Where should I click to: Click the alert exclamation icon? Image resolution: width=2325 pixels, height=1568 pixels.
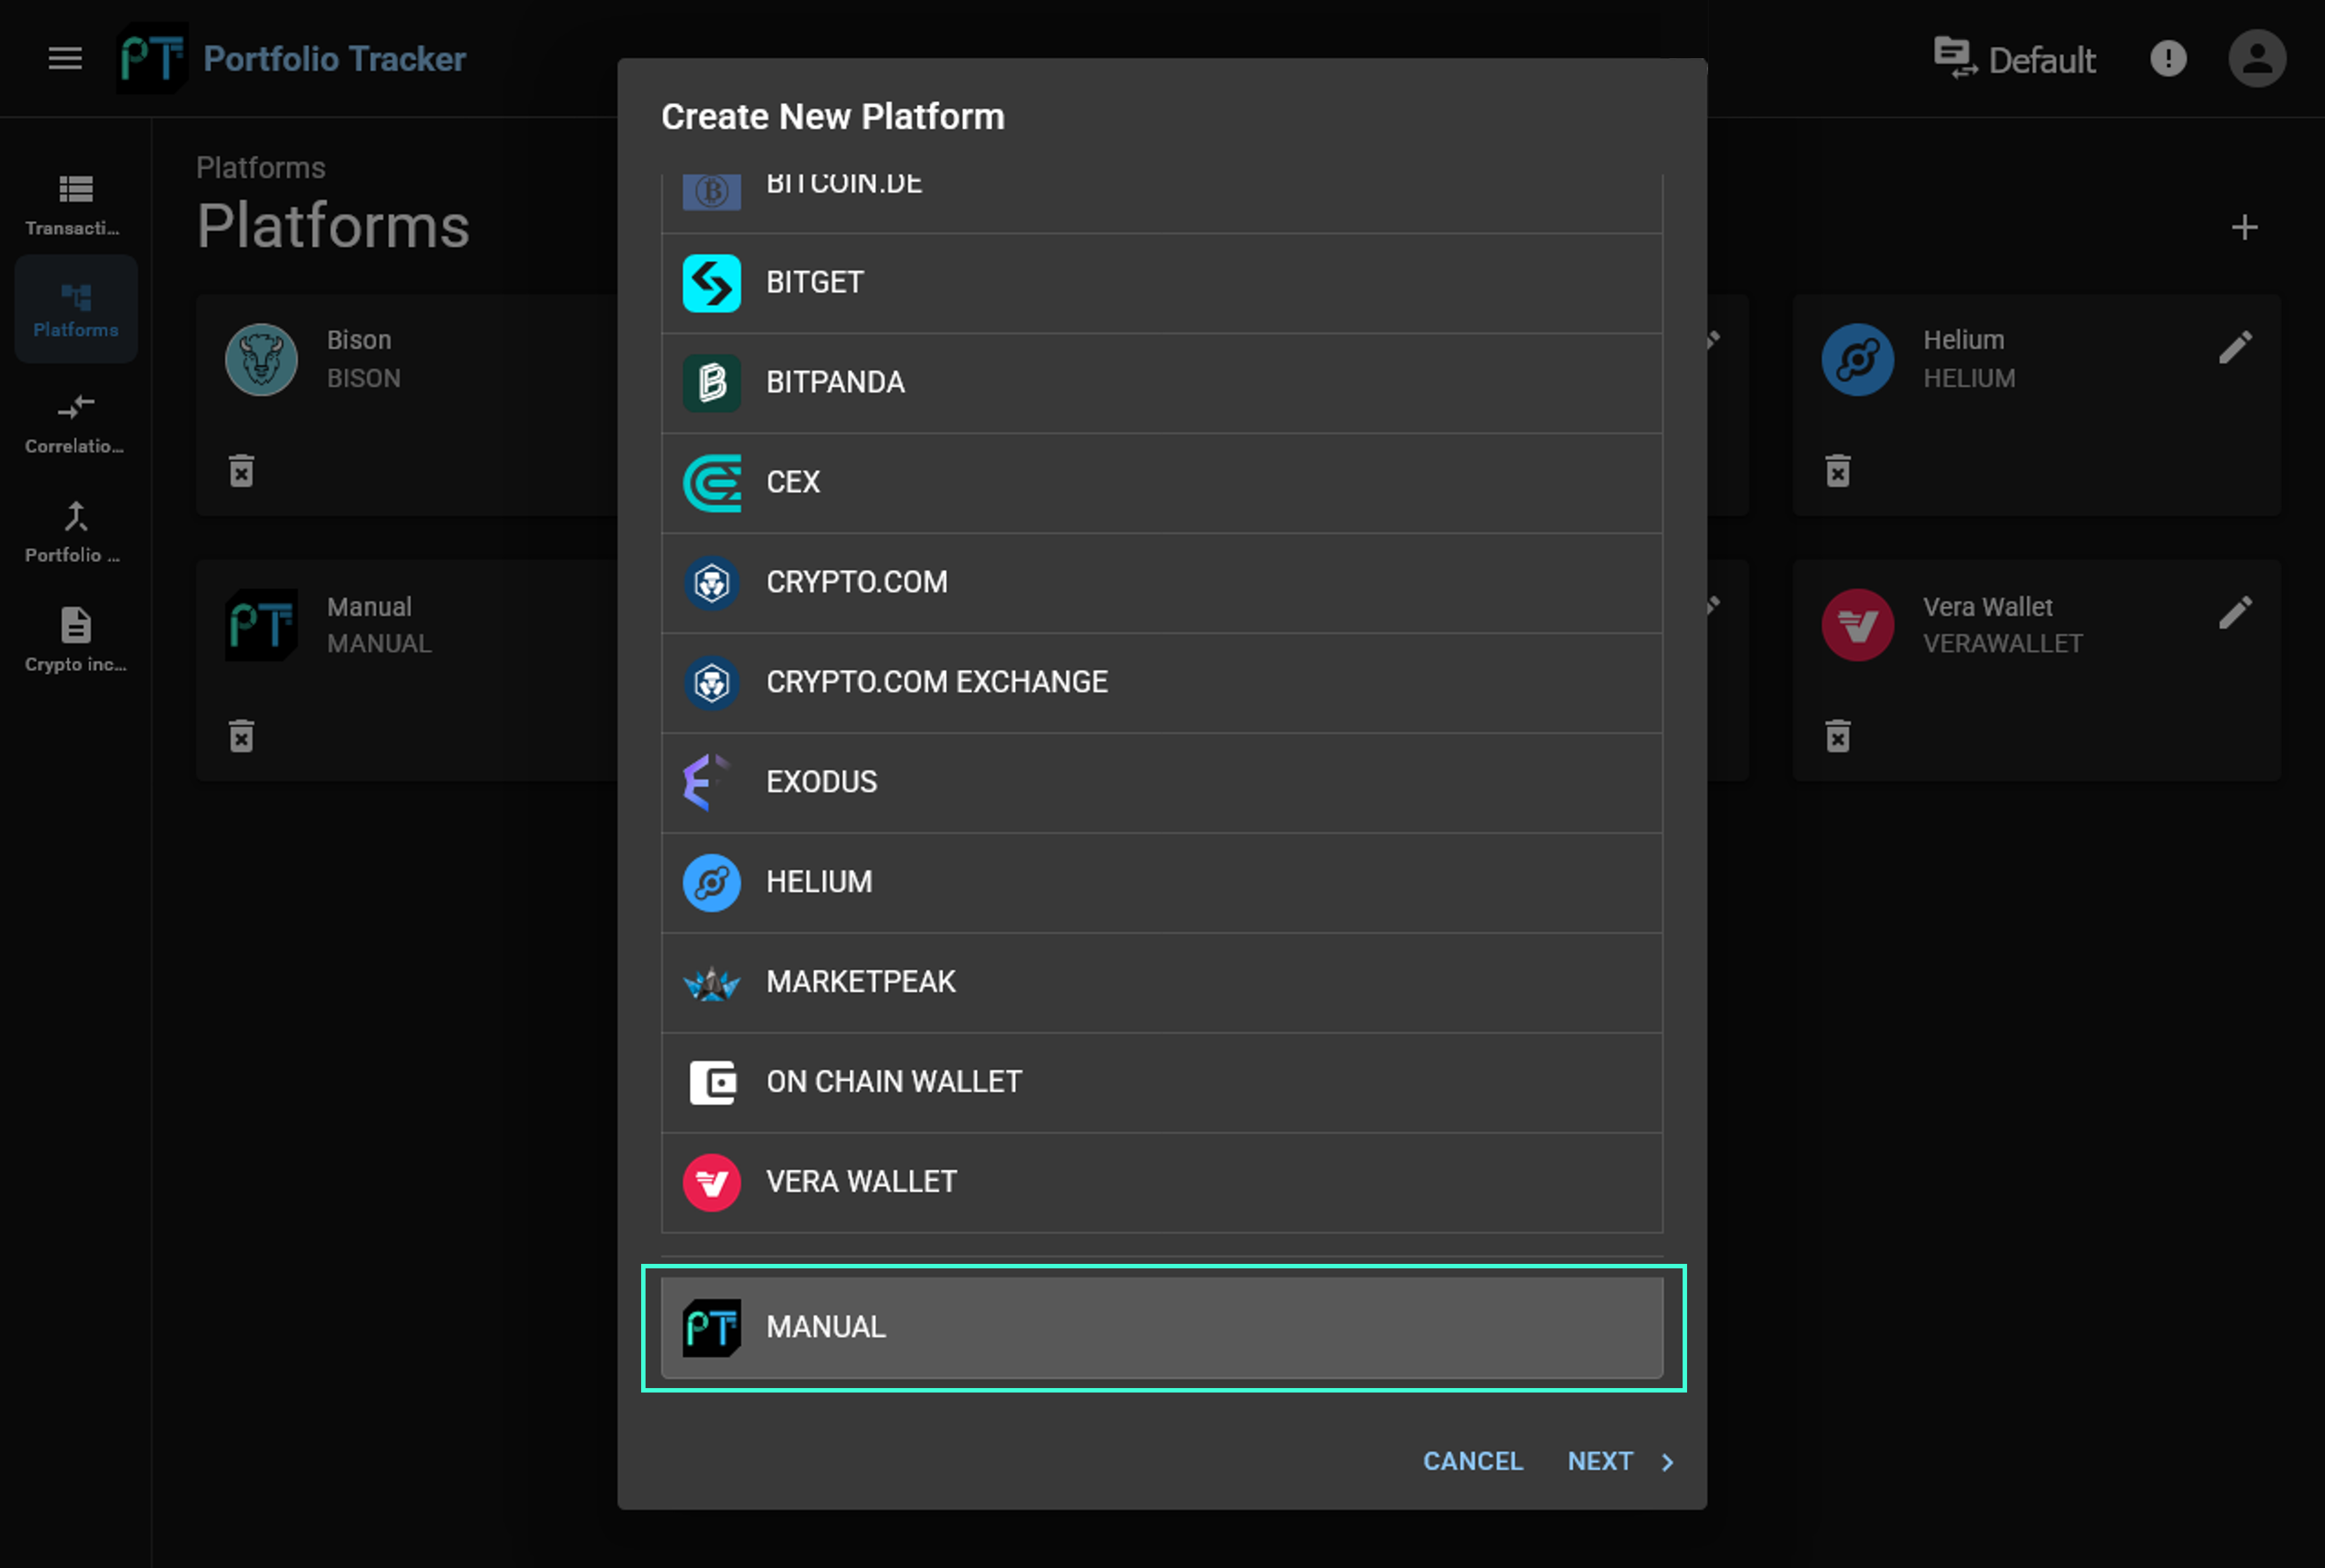point(2168,58)
